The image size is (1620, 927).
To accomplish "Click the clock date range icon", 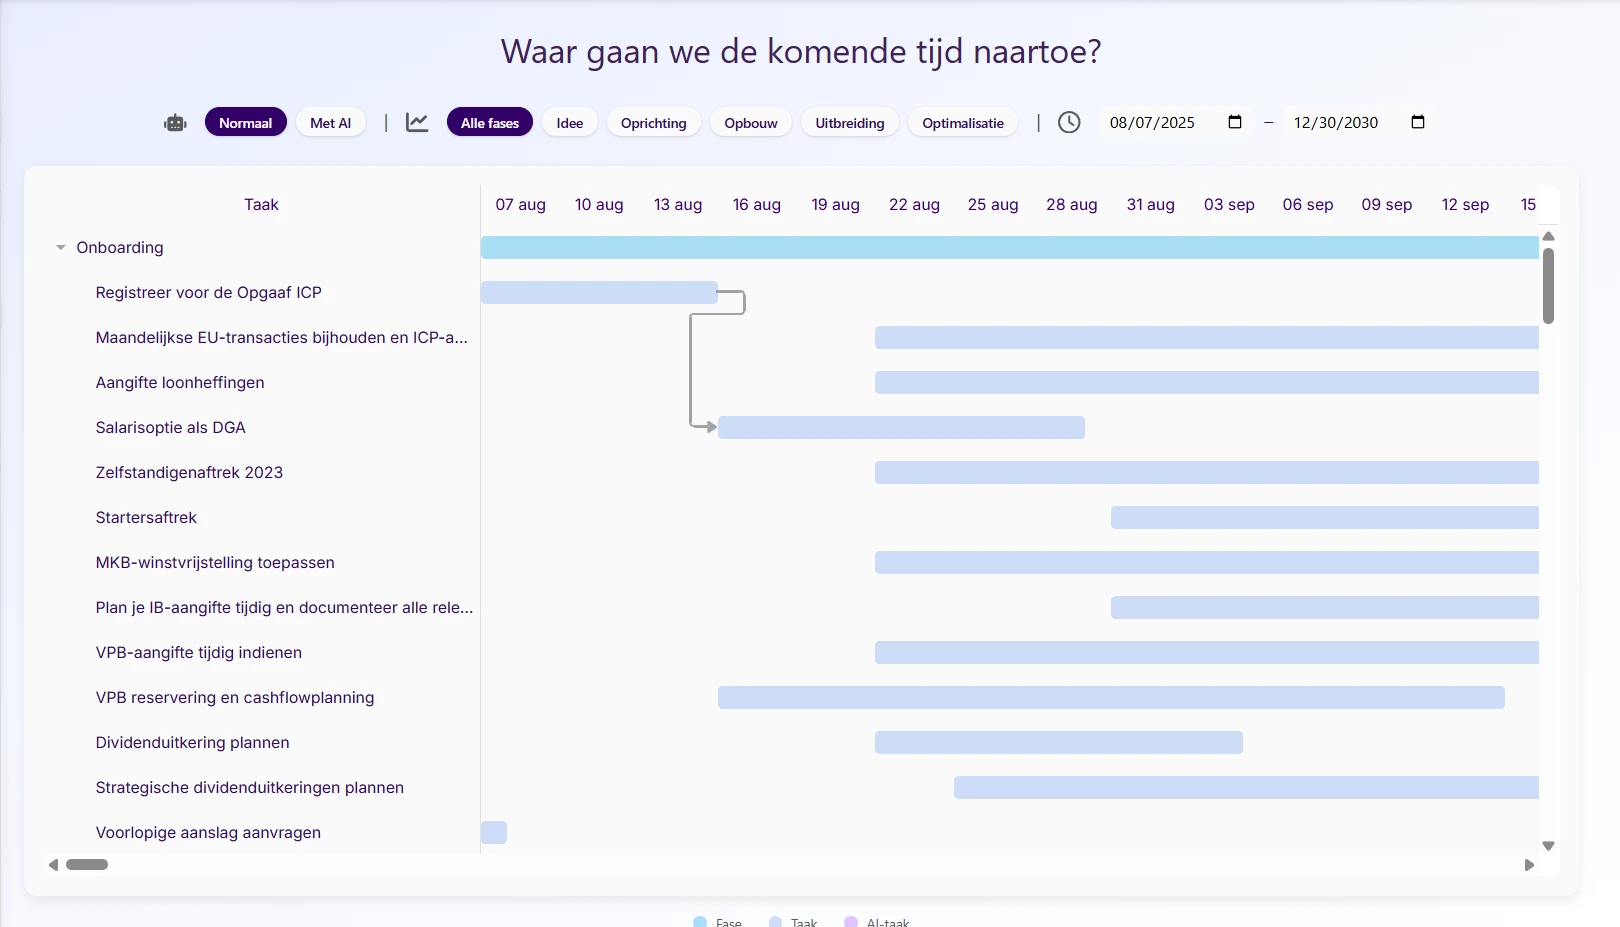I will coord(1069,122).
